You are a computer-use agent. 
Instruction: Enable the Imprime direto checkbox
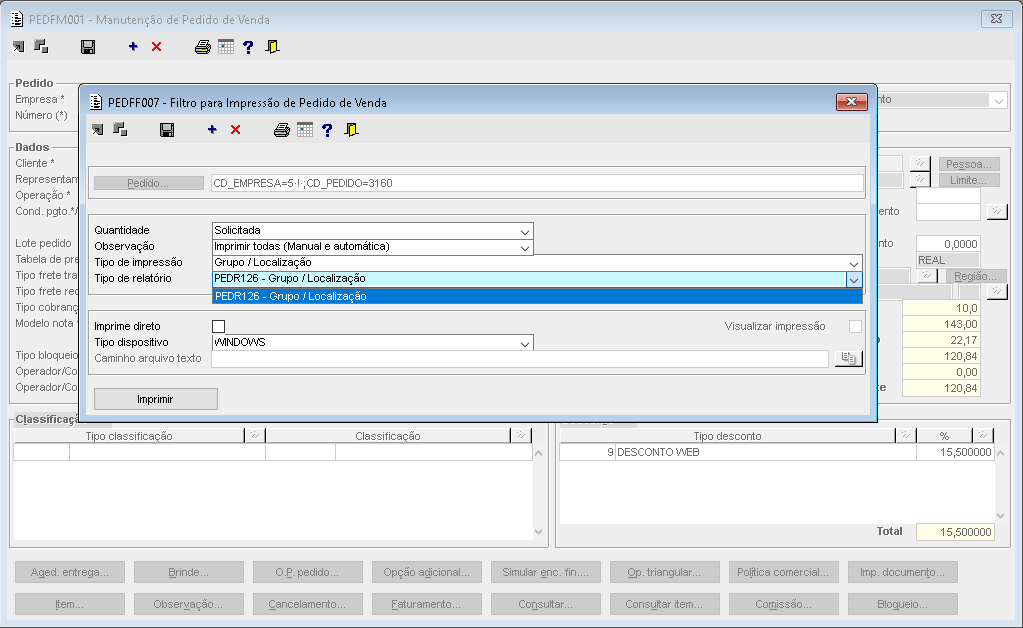click(219, 326)
